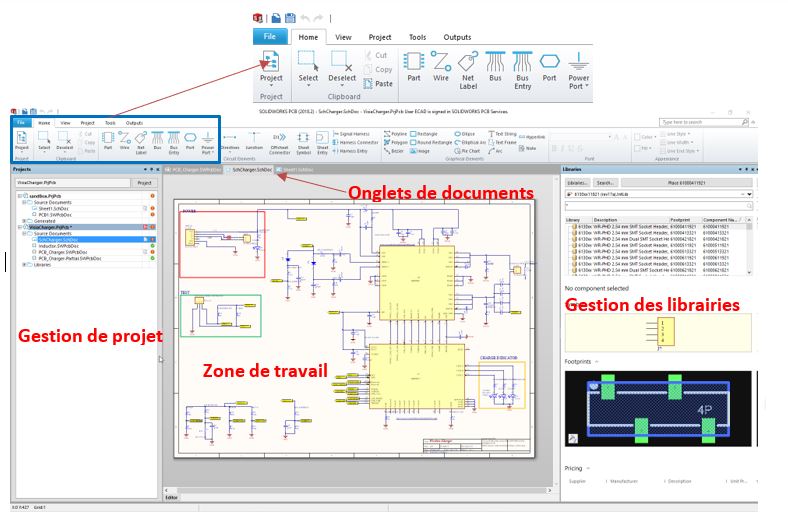
Task: Insert an Image from the Graphical Elements group
Action: tap(420, 151)
